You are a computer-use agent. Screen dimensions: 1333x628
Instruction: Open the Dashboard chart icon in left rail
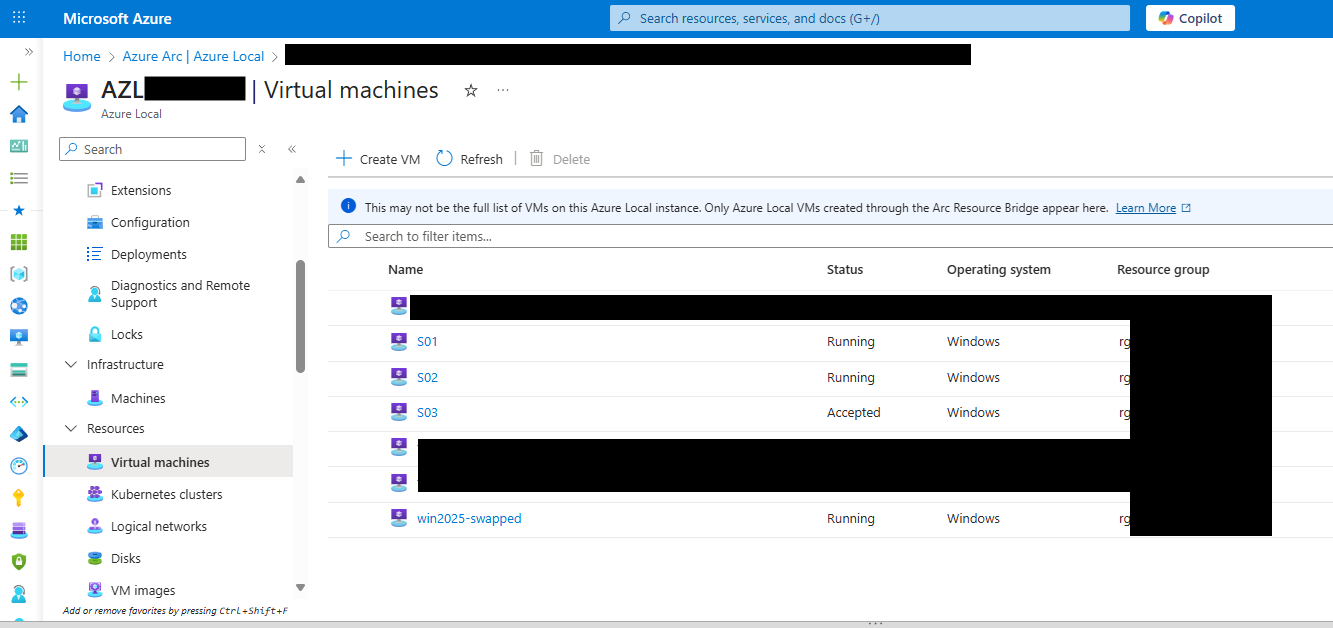tap(19, 146)
